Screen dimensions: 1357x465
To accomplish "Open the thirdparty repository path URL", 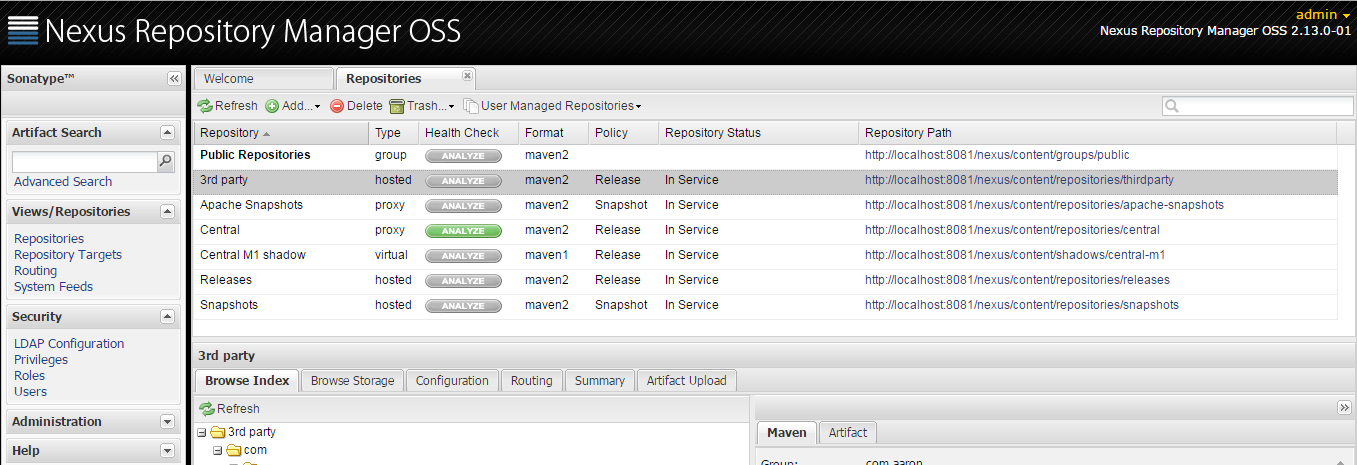I will point(1019,180).
